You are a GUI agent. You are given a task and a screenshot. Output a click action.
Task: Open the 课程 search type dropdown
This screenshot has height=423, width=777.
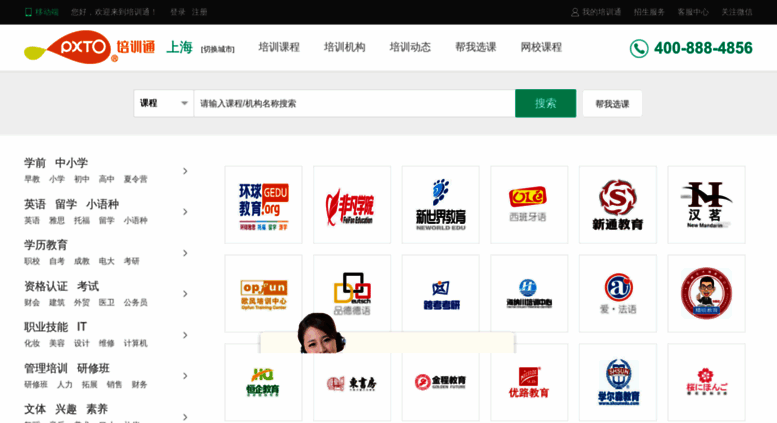164,103
